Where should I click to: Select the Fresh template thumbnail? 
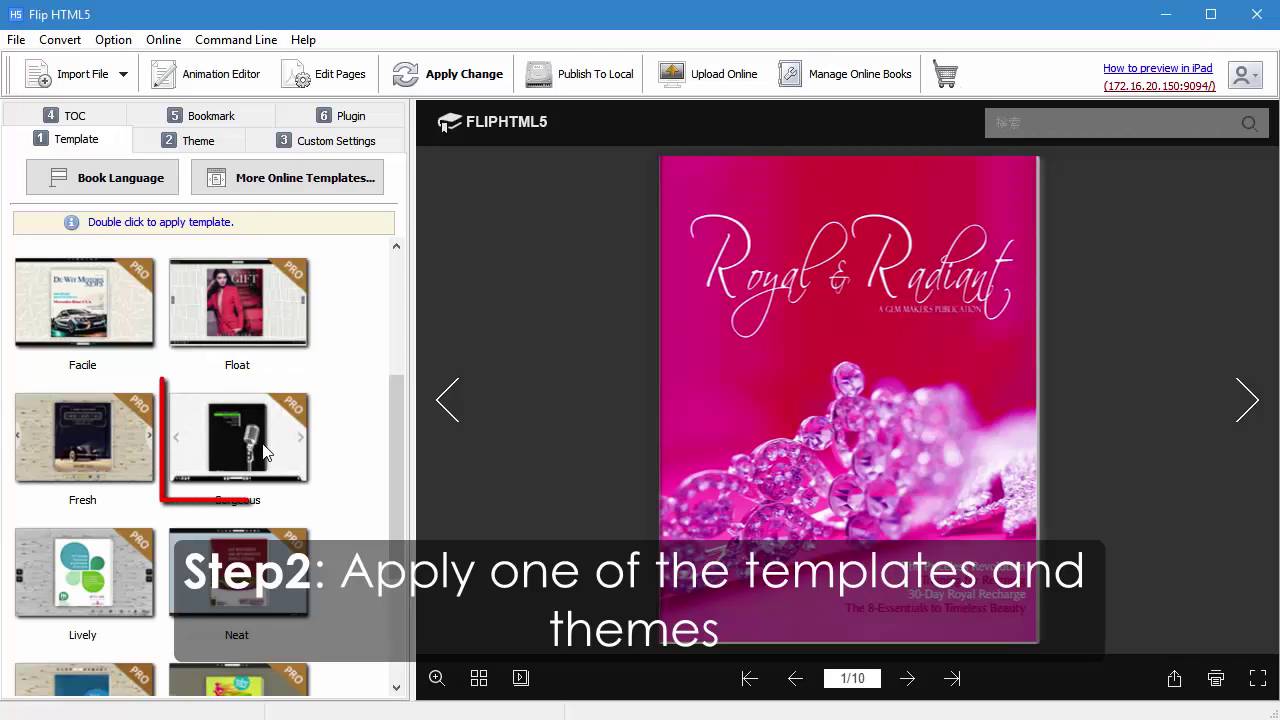[x=84, y=438]
